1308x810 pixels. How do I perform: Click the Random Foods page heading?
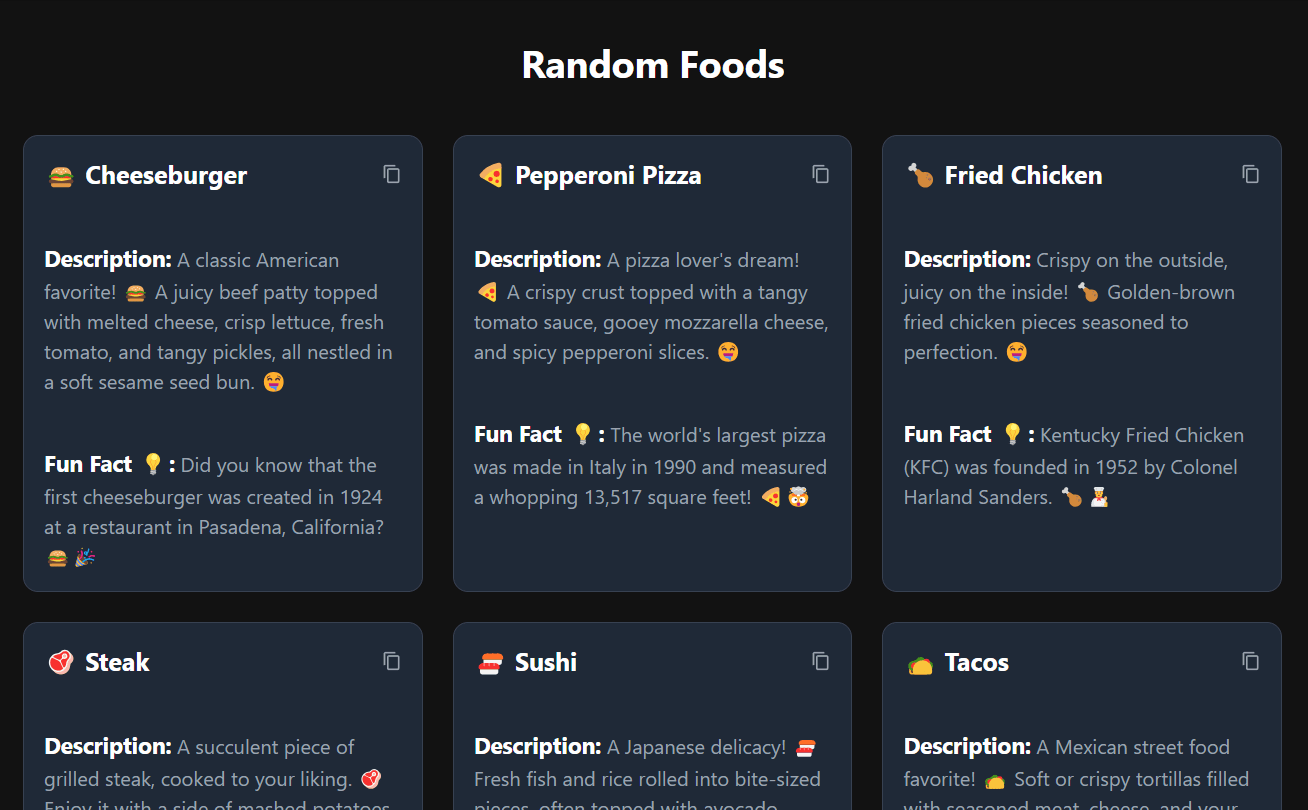point(653,64)
